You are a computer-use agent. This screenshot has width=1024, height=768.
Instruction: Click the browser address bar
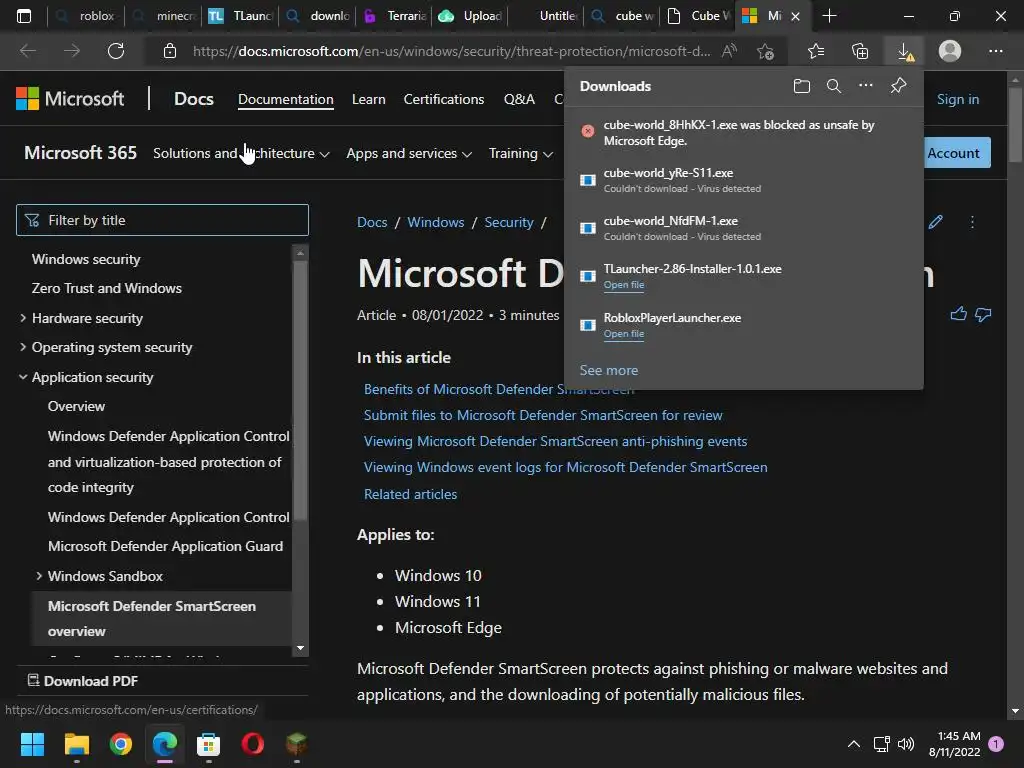[451, 51]
